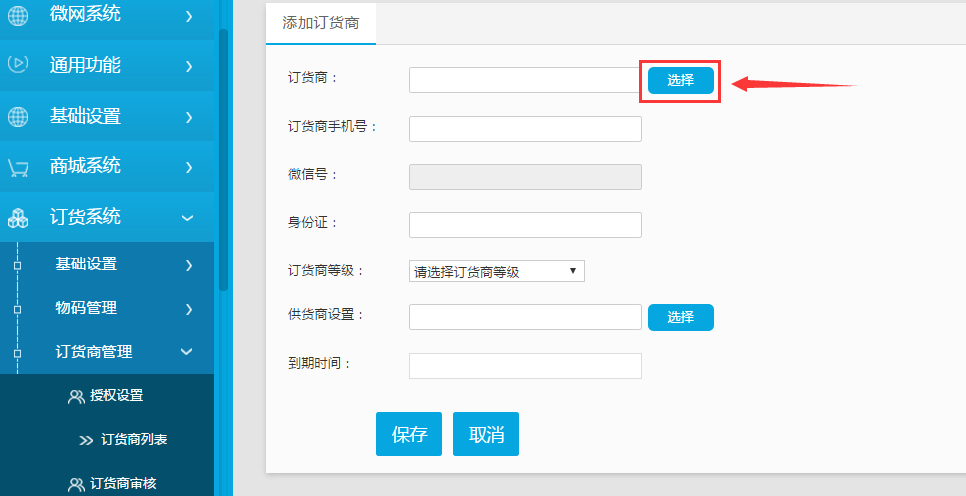
Task: Open the 订货商列表 menu item
Action: coord(134,440)
